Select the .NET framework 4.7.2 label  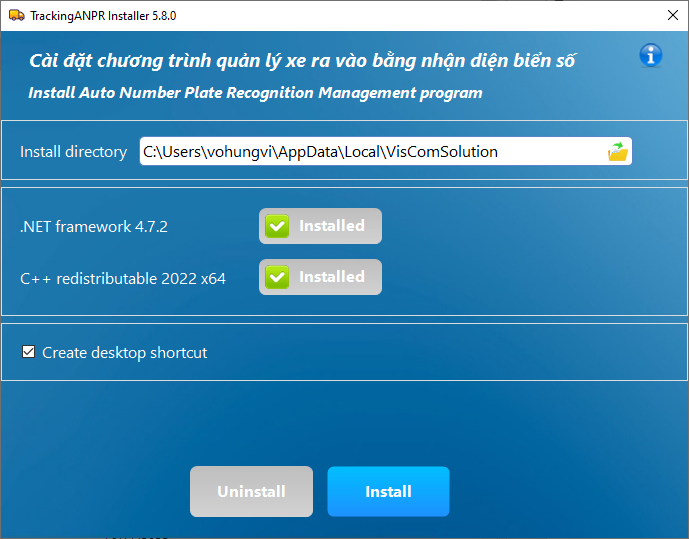pos(94,227)
